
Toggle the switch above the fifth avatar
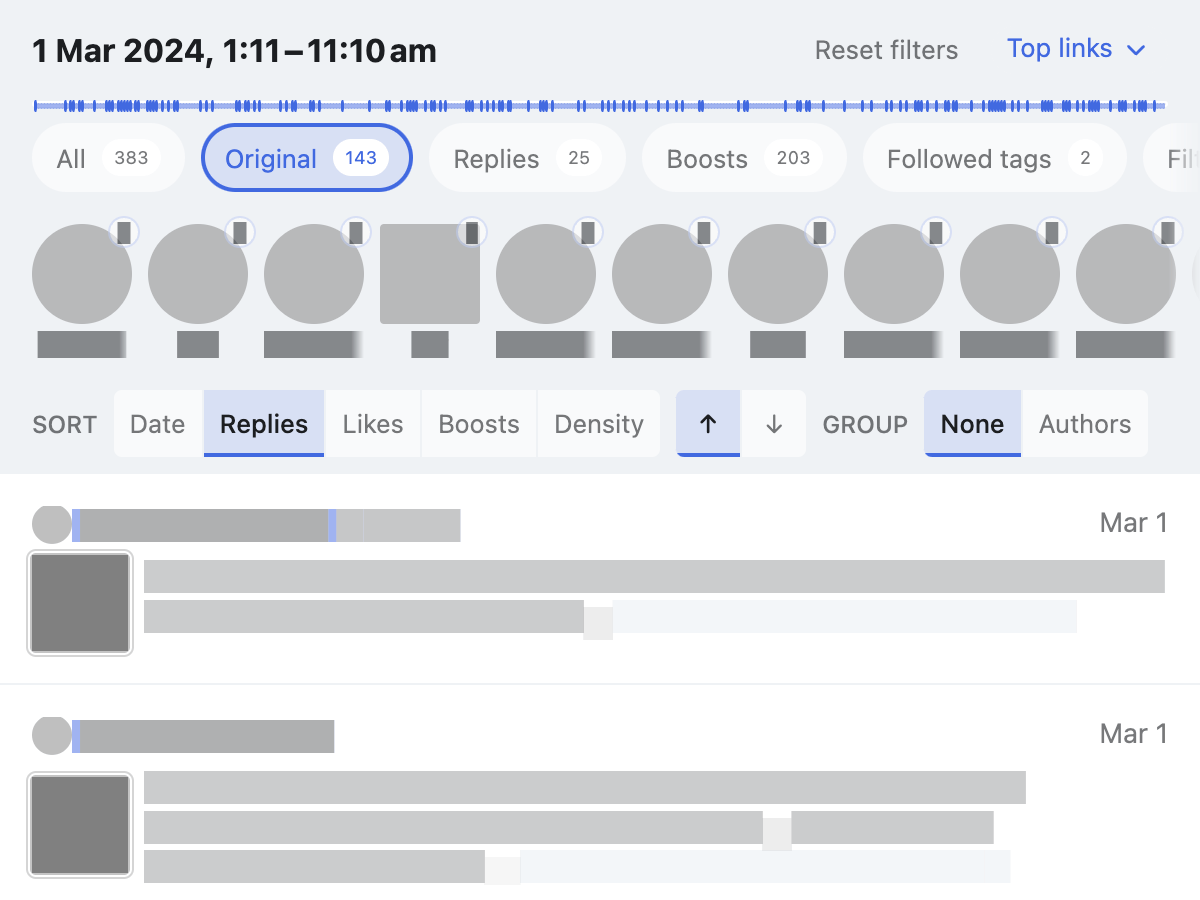588,231
